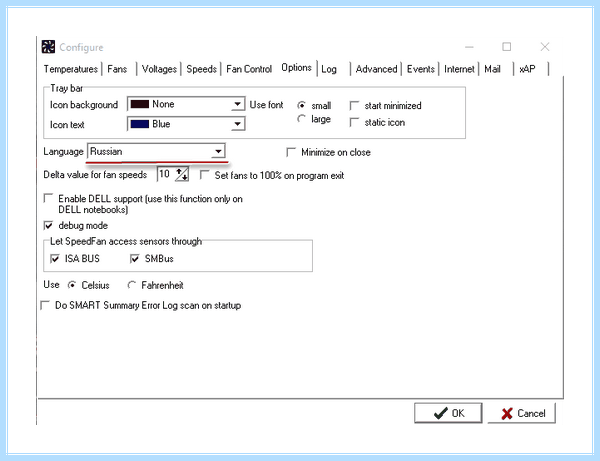Click the Blue color swatch
Screen dimensions: 600x461
(140, 124)
